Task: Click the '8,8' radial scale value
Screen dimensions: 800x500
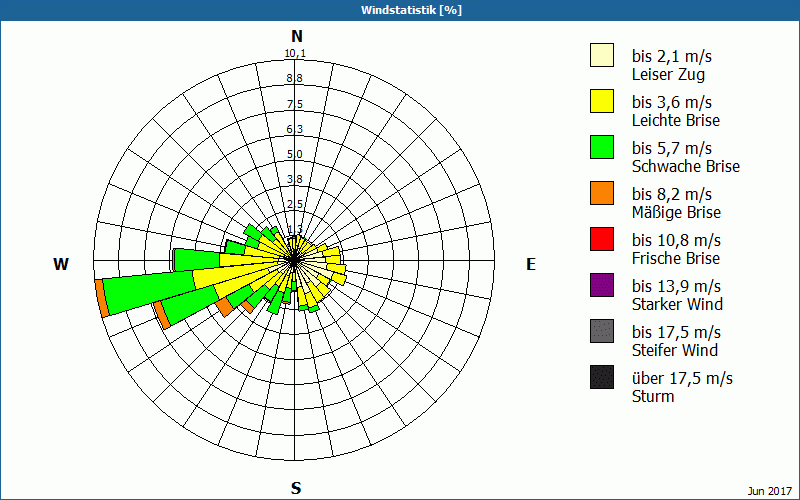Action: pyautogui.click(x=294, y=79)
